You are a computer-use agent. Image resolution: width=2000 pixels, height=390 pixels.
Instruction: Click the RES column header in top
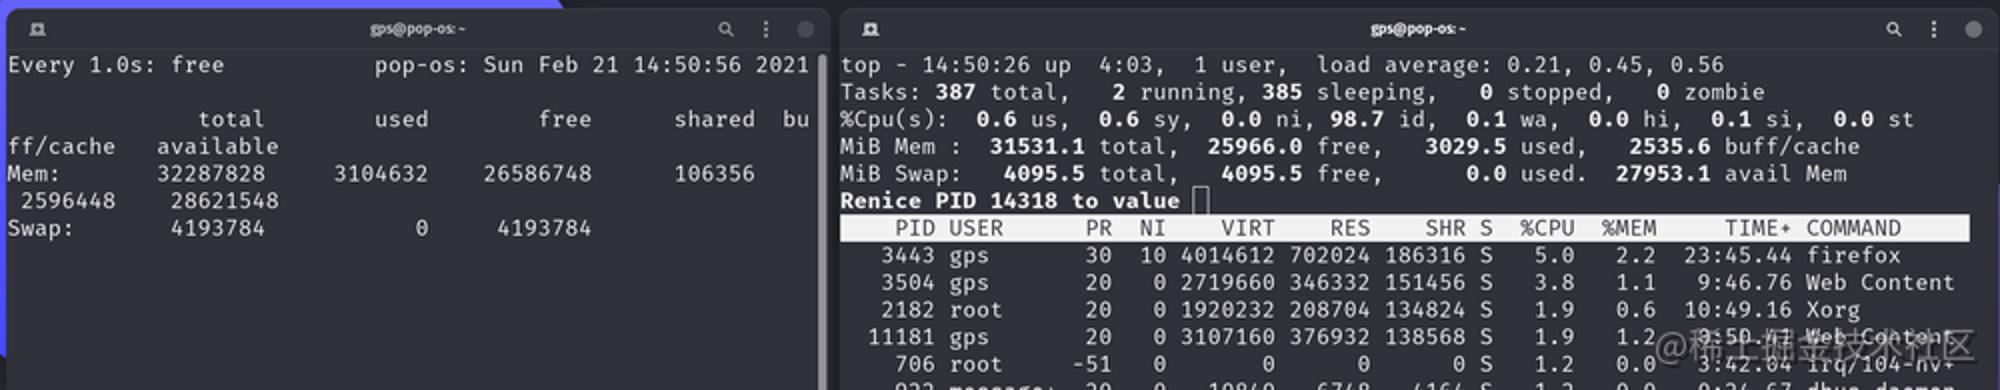pyautogui.click(x=1350, y=228)
